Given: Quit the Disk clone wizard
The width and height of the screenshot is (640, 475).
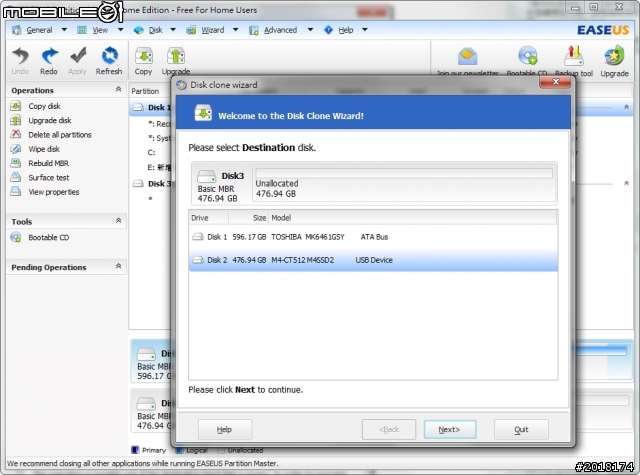Looking at the screenshot, I should click(521, 429).
